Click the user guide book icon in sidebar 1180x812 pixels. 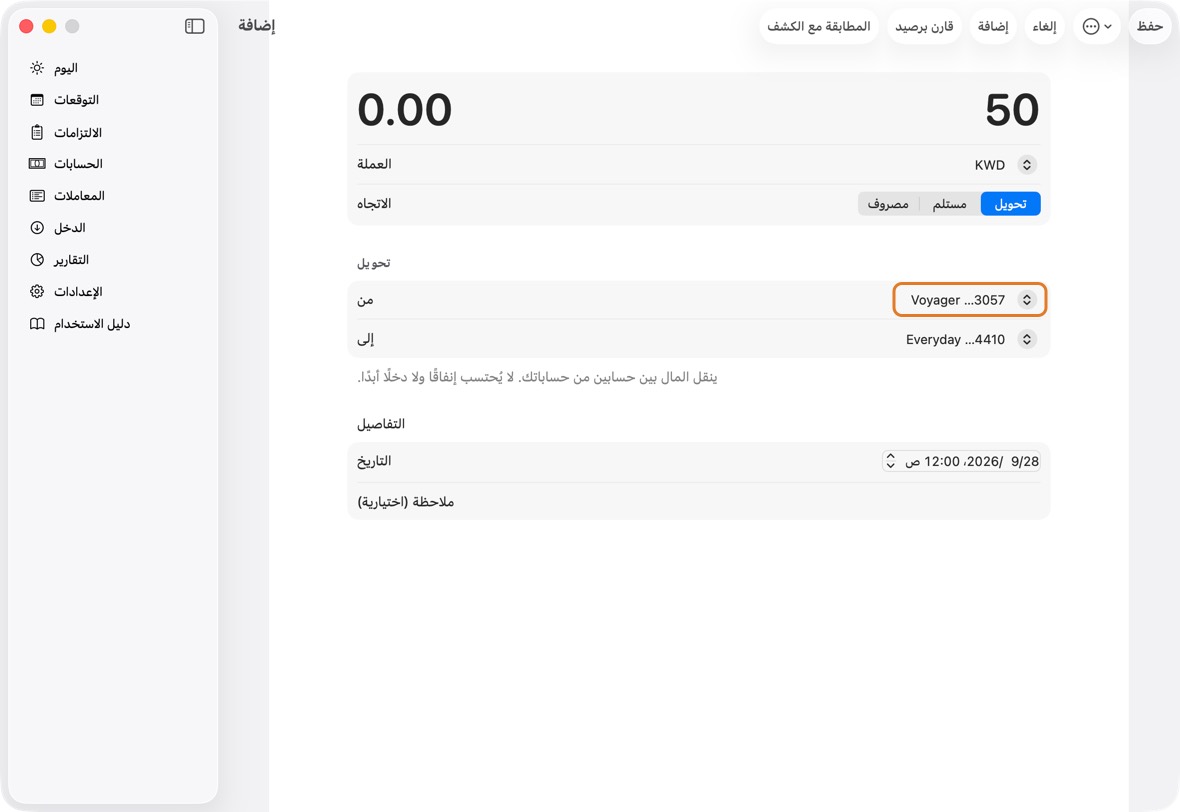click(x=37, y=324)
